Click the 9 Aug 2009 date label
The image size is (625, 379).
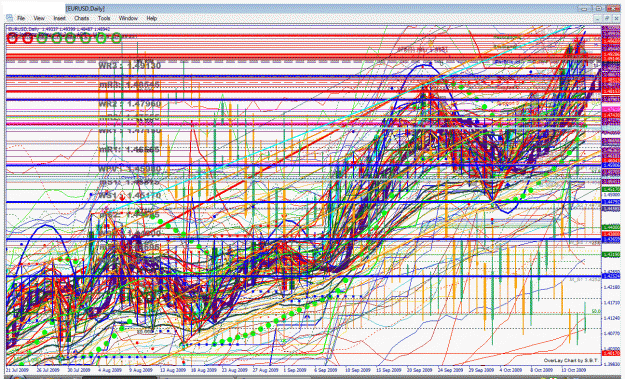[140, 370]
